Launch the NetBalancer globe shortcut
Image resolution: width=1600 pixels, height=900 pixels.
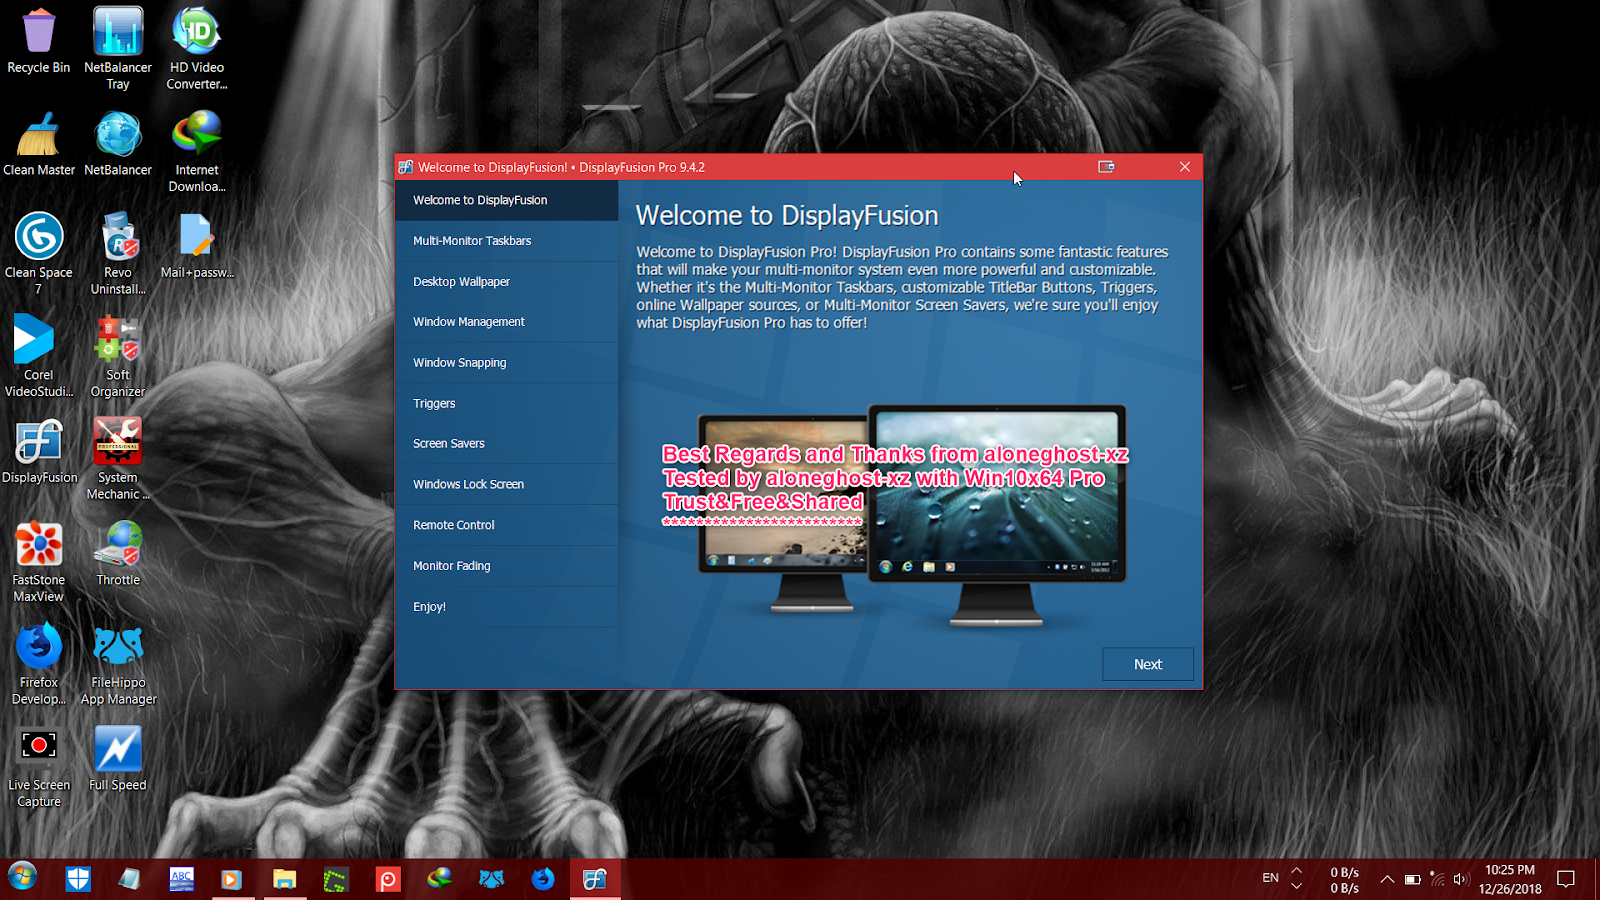click(x=118, y=143)
